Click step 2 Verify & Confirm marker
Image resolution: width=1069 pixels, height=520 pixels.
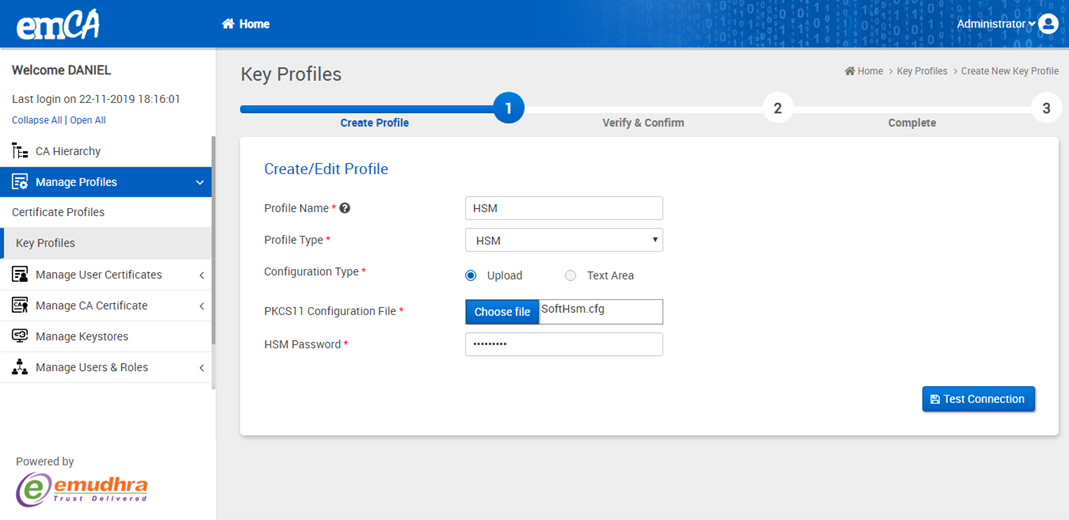[777, 109]
